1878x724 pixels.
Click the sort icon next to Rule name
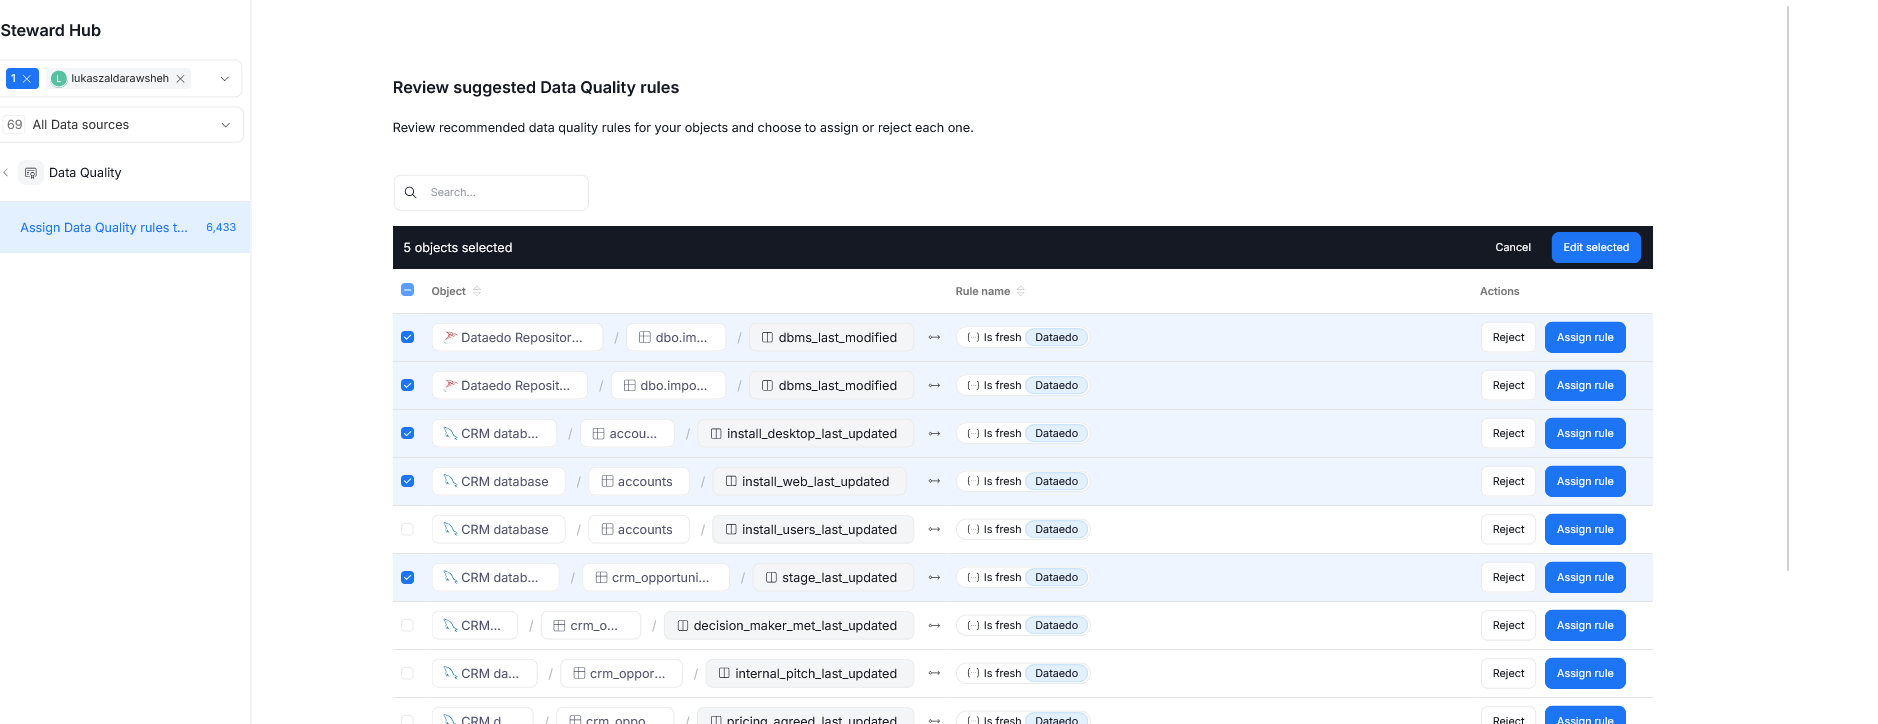1021,292
